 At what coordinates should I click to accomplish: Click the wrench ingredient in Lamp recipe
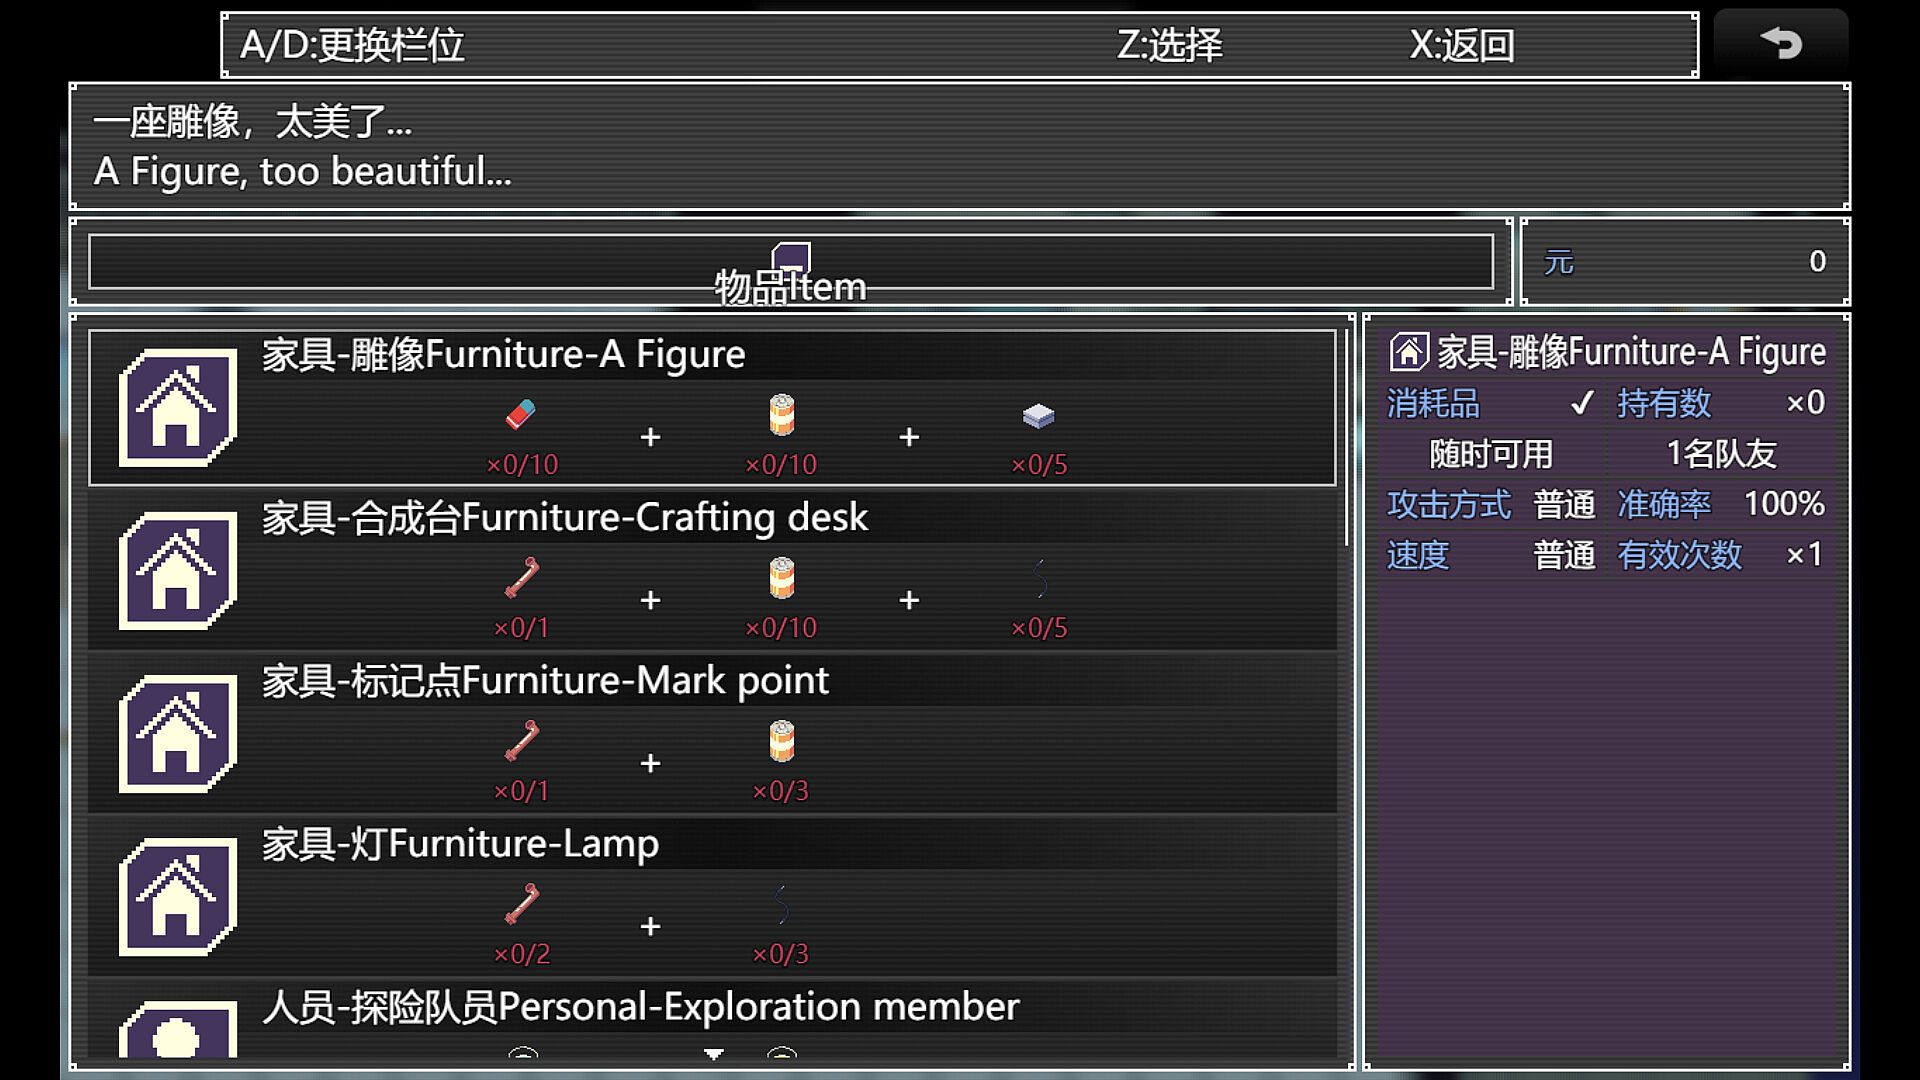(521, 904)
